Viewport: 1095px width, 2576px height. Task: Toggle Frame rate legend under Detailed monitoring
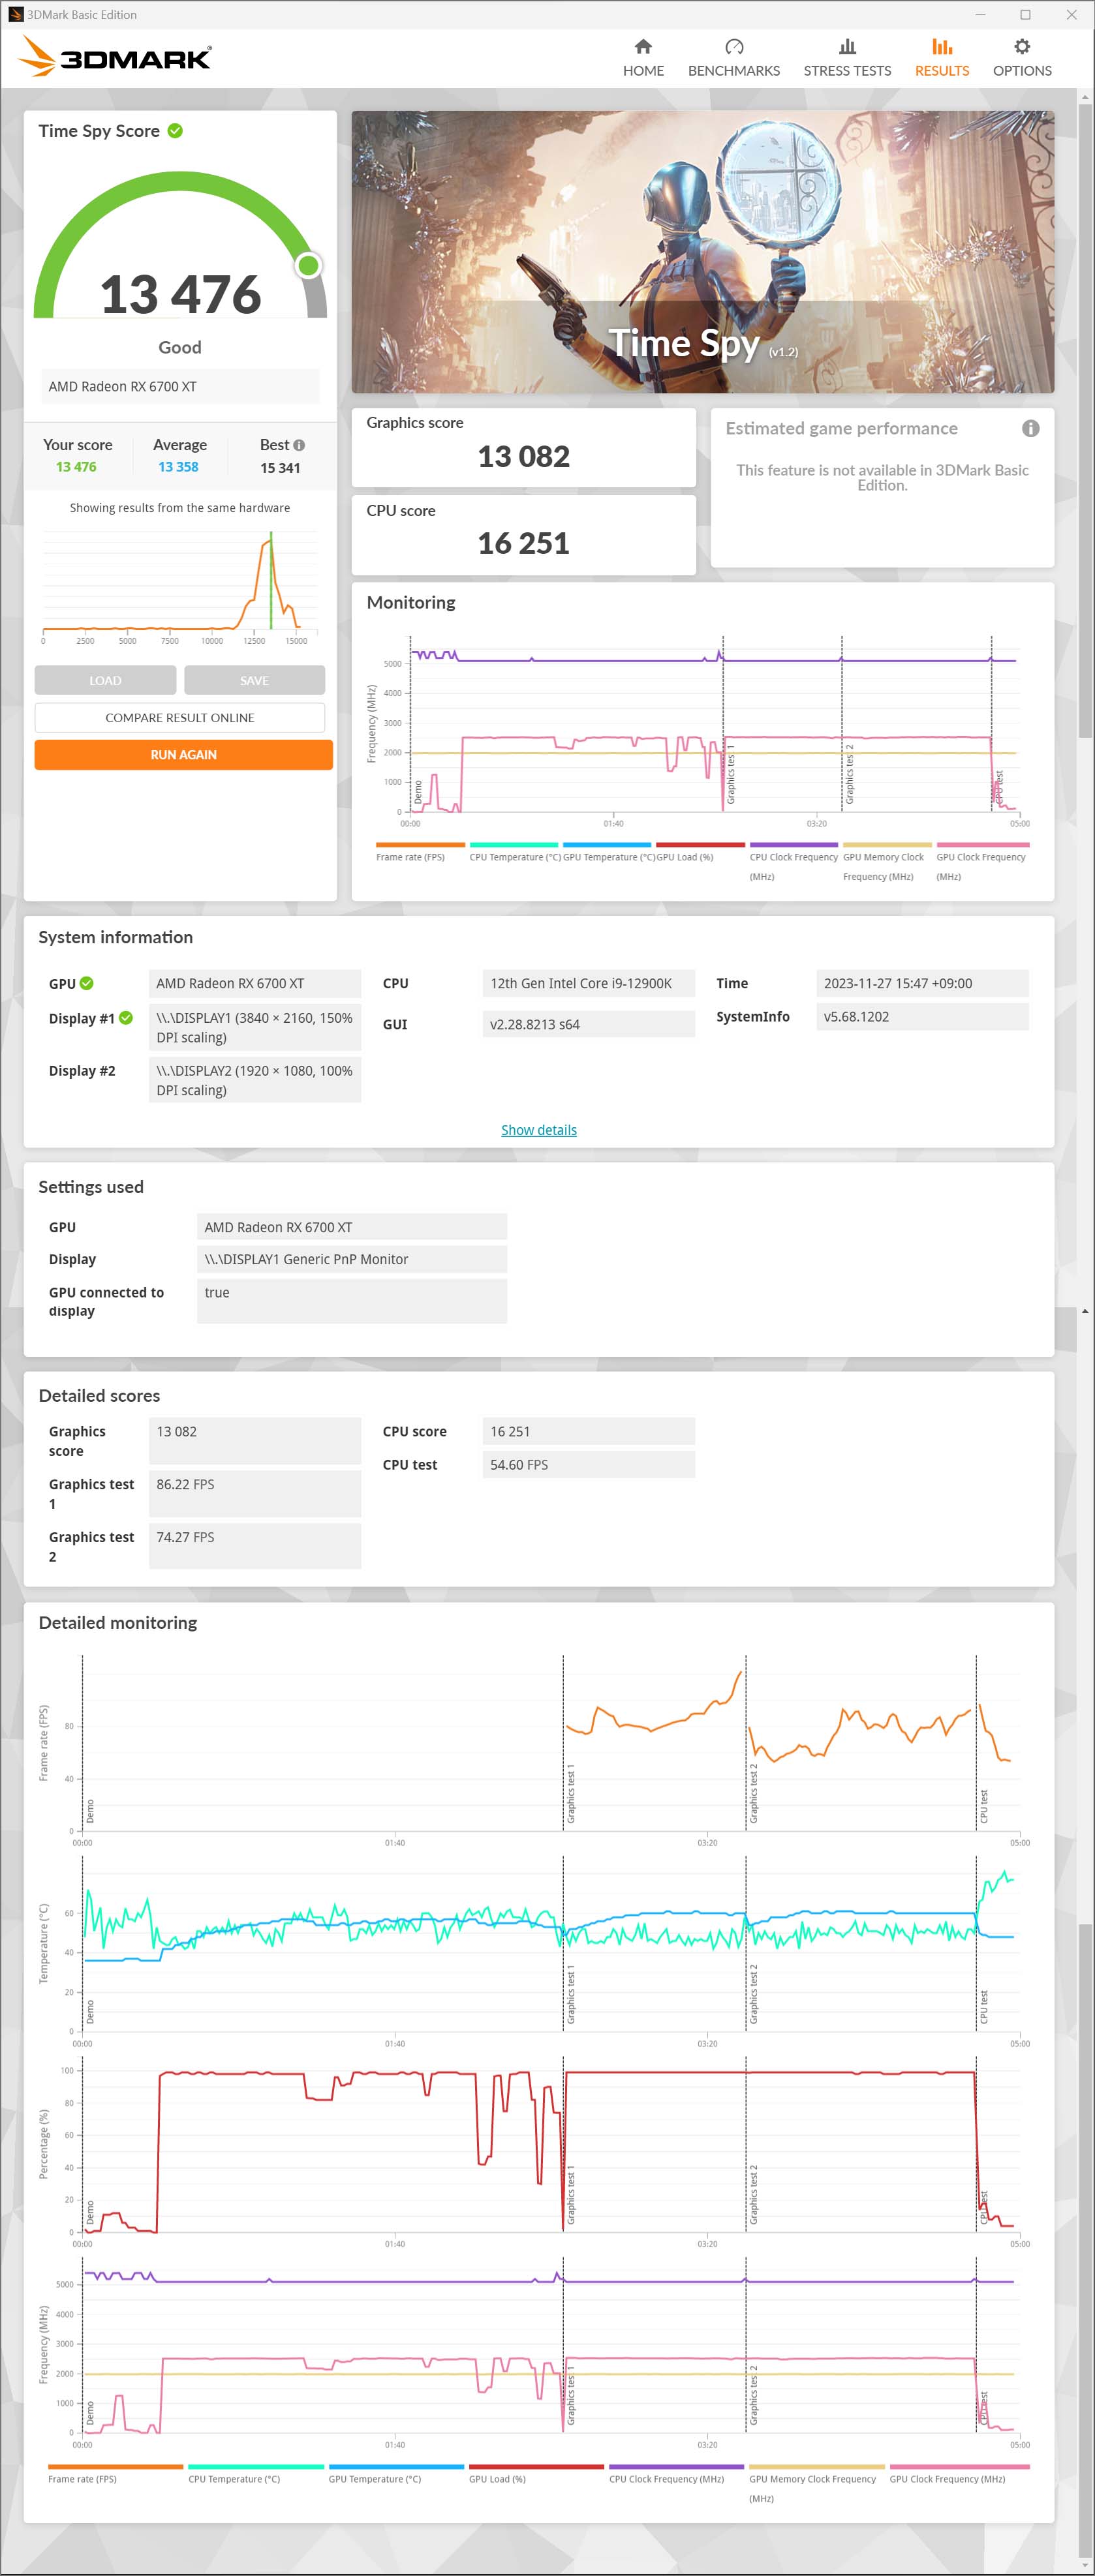(115, 2475)
